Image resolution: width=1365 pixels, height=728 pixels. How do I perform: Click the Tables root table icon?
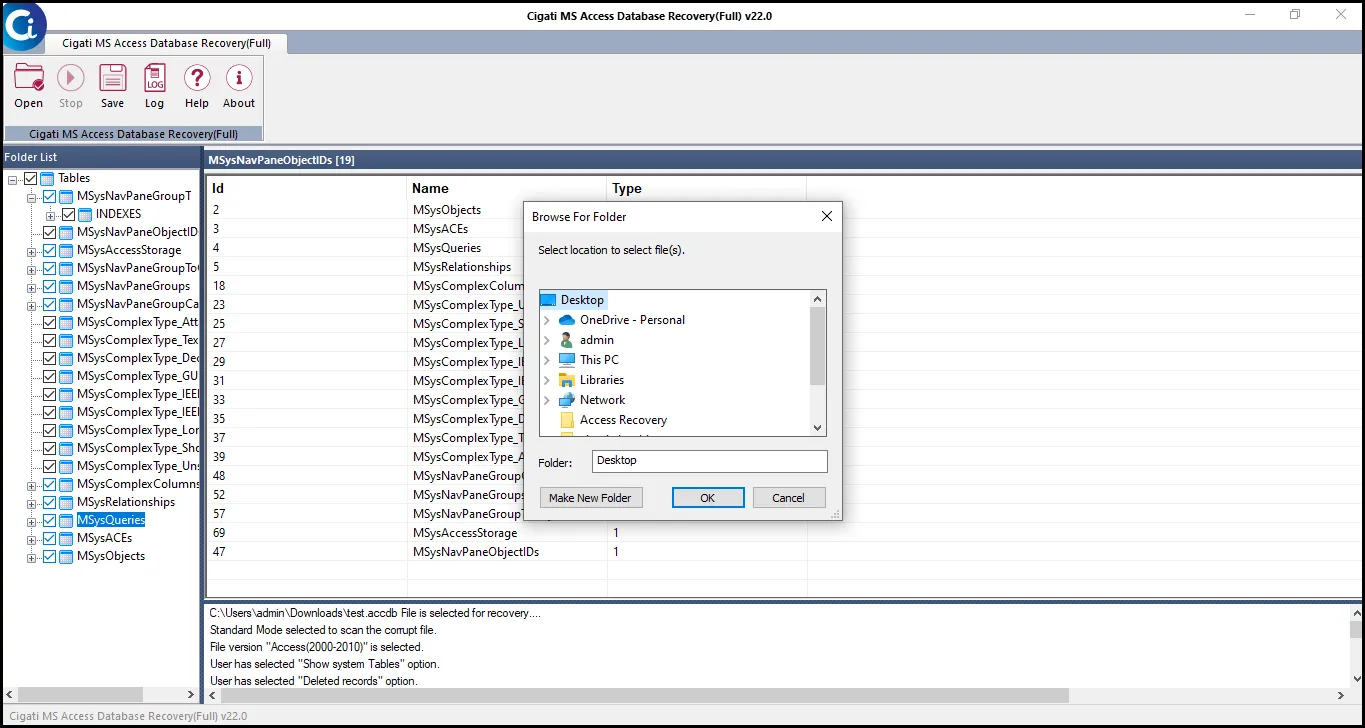(x=47, y=178)
